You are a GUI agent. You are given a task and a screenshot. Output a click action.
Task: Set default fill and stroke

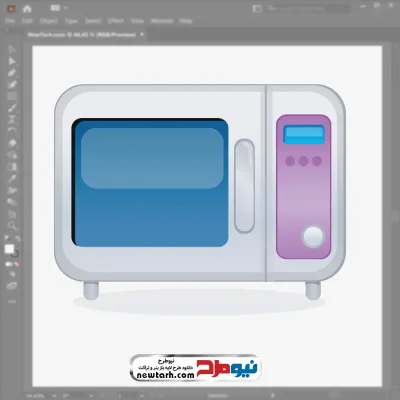point(7,239)
